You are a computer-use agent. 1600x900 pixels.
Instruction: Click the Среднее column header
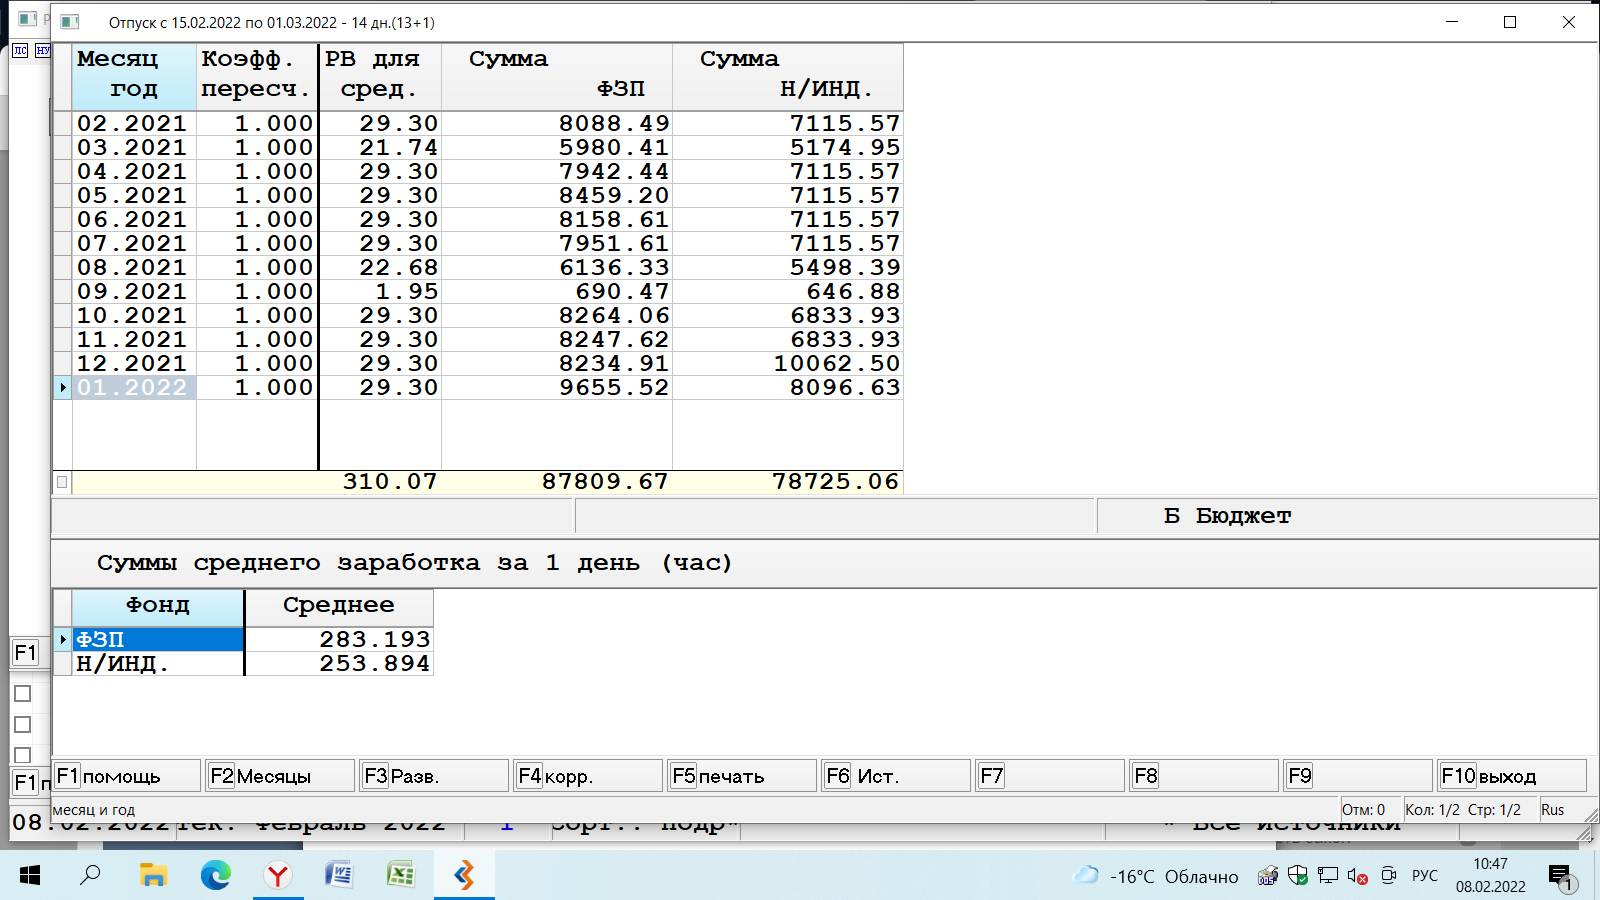(339, 607)
